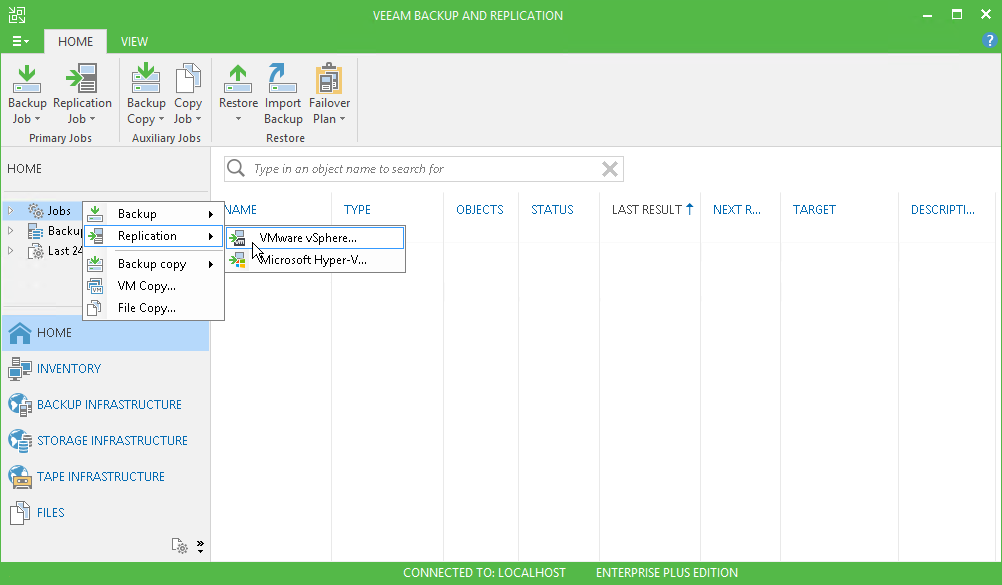Click the navigation pane settings gear icon
This screenshot has width=1002, height=585.
click(x=180, y=546)
